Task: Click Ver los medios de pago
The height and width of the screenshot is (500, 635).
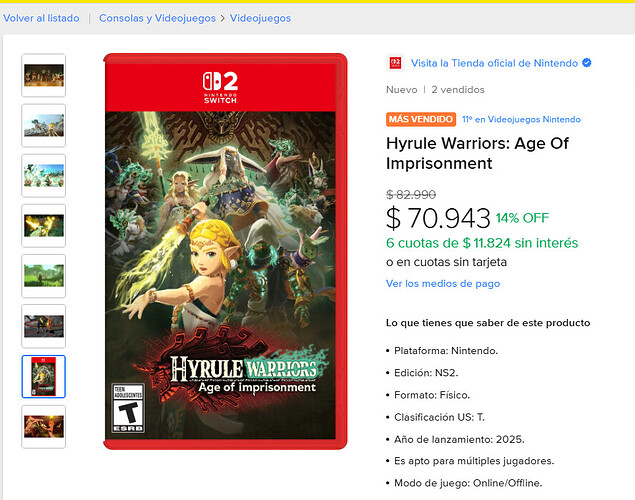Action: 443,283
